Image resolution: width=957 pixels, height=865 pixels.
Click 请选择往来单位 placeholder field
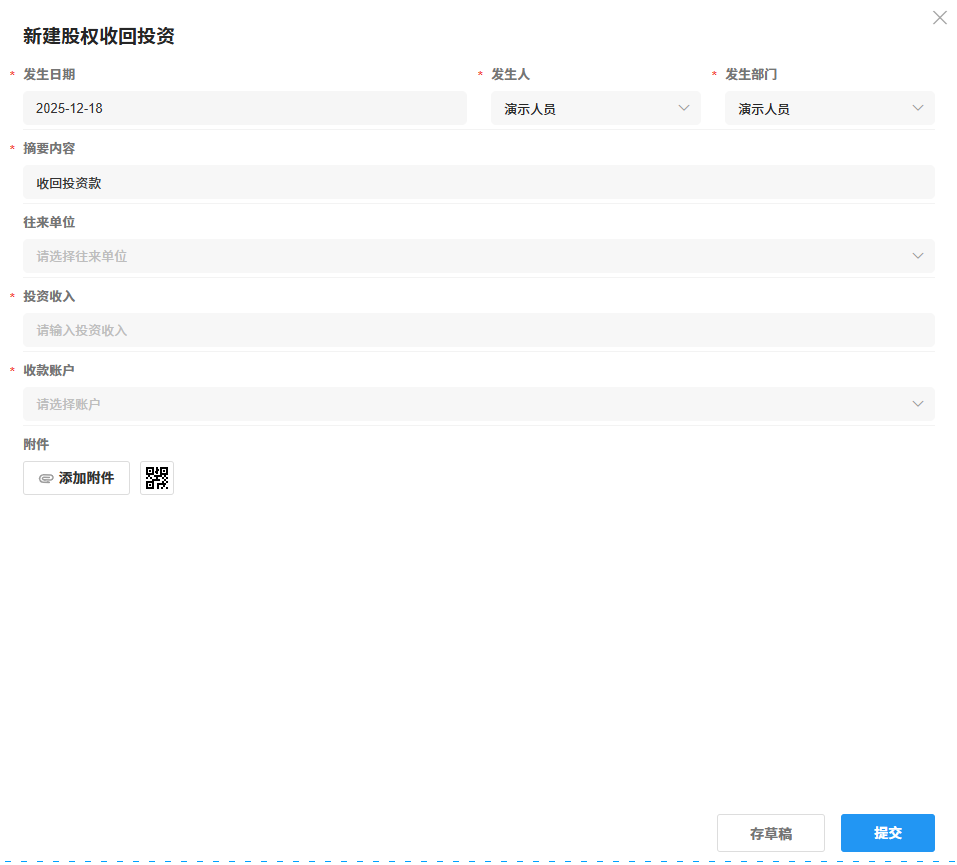[82, 255]
